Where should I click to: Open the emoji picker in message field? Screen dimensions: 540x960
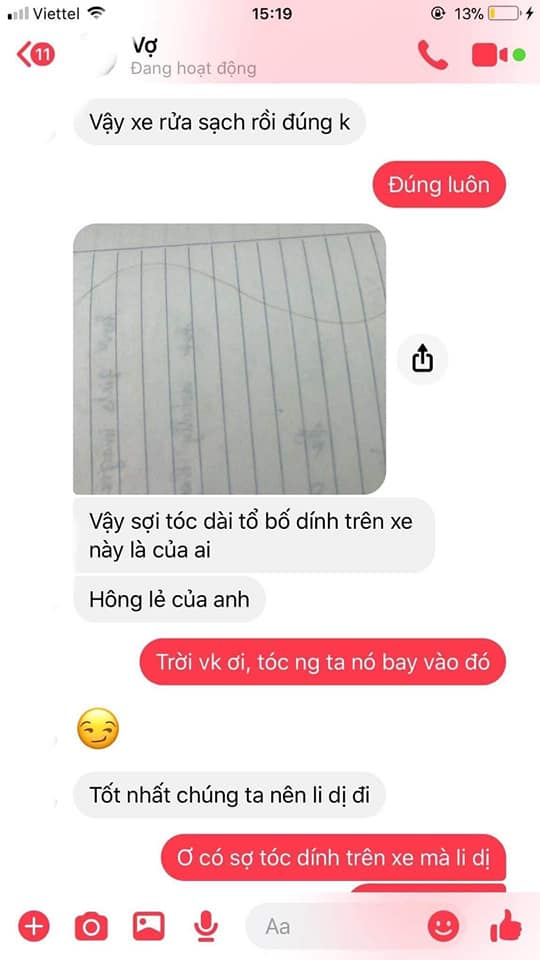(443, 926)
